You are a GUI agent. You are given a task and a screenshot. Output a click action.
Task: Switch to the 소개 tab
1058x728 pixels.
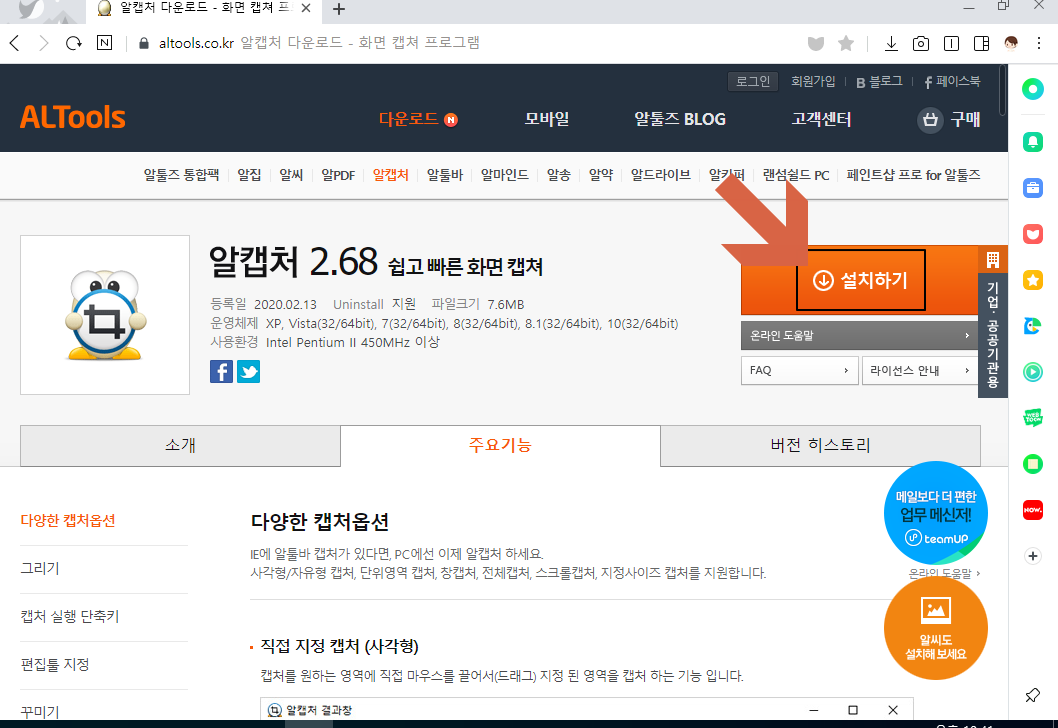[x=180, y=445]
